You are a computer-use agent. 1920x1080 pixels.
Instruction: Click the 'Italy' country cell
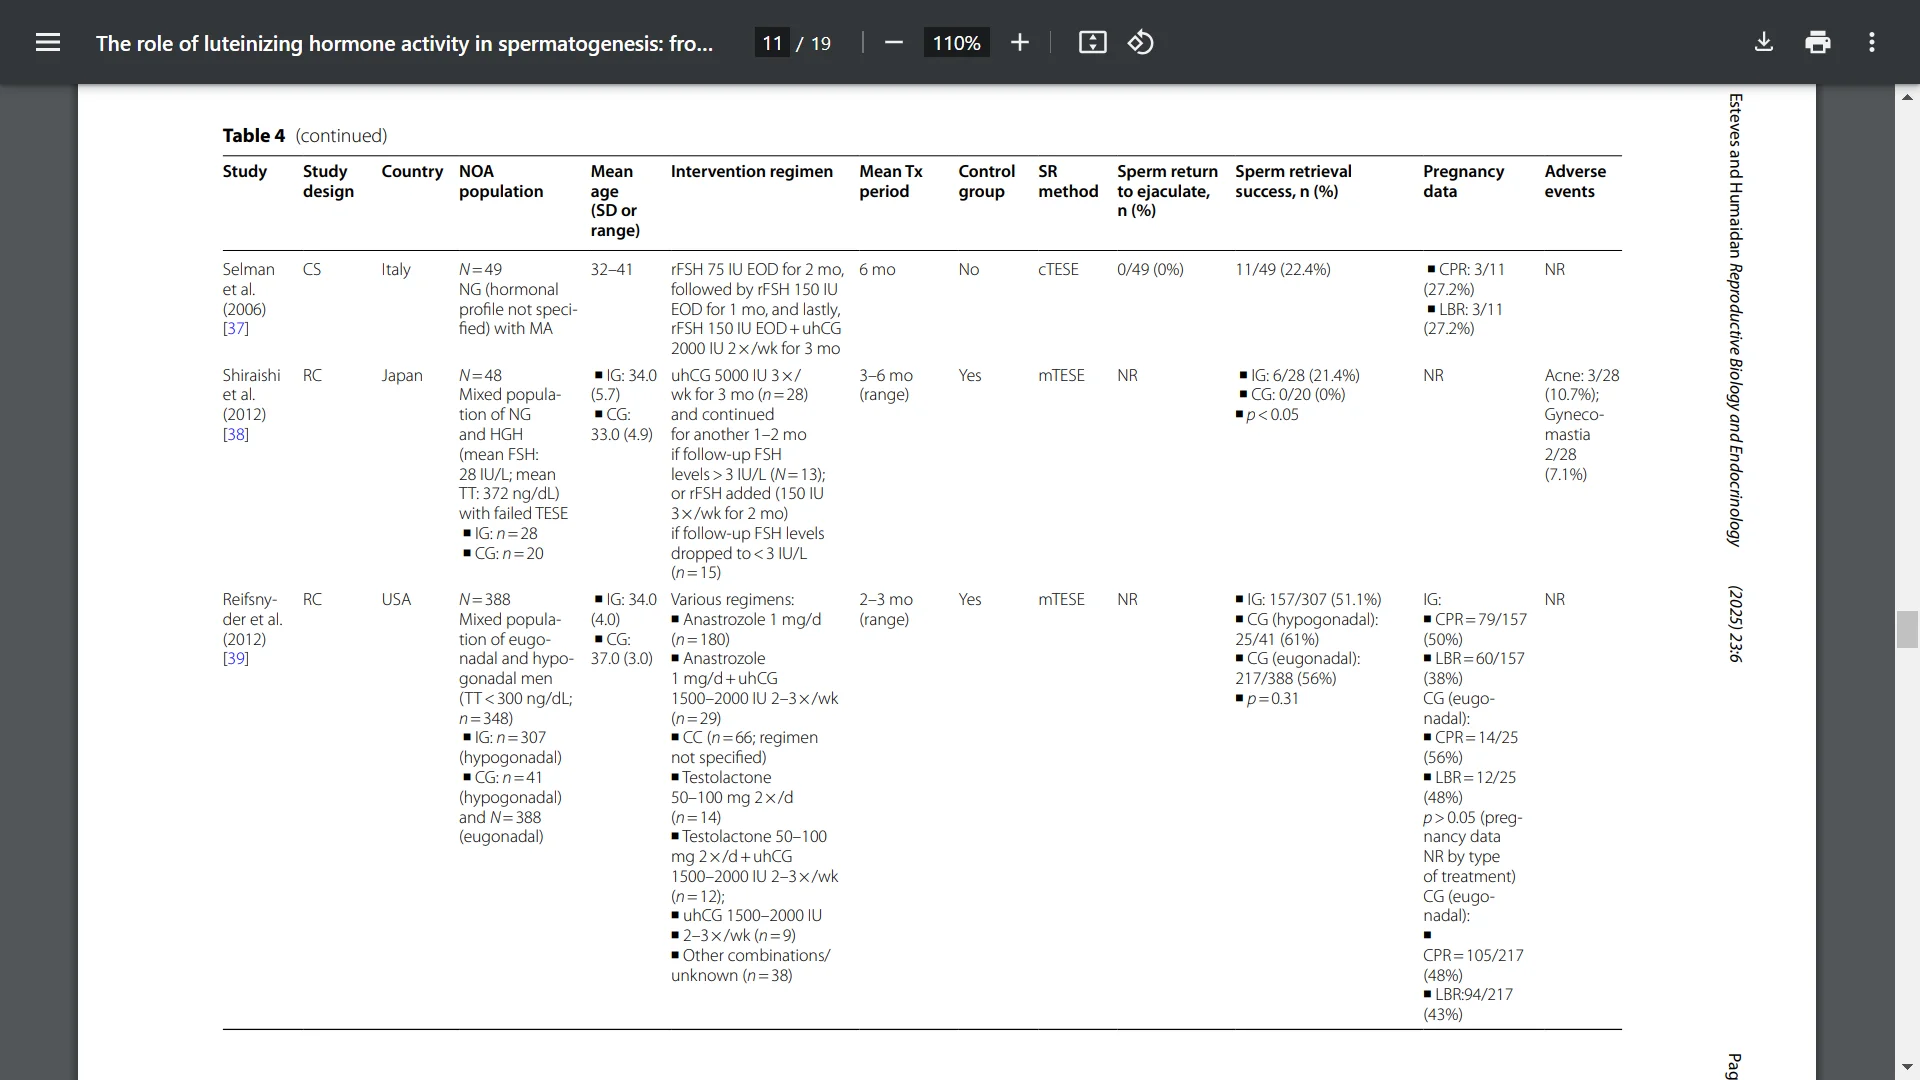click(x=396, y=269)
